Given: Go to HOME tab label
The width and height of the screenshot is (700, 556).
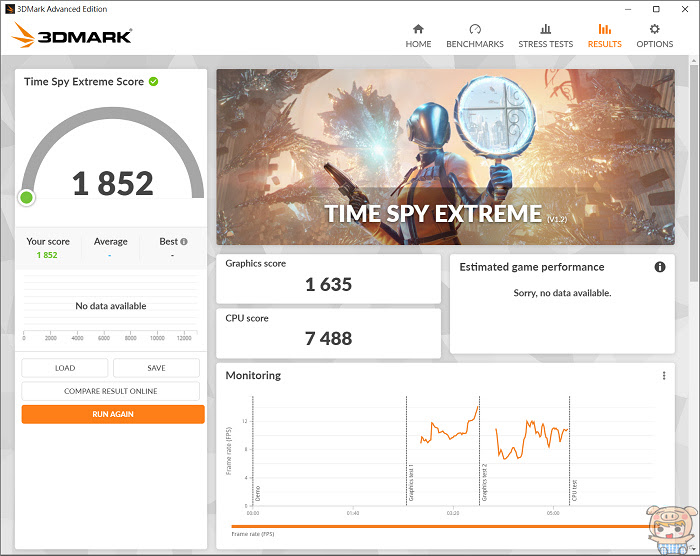Looking at the screenshot, I should coord(418,44).
